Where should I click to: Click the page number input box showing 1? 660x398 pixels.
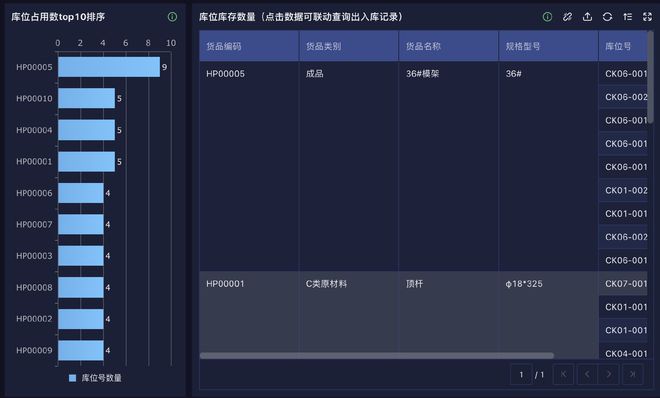(x=521, y=374)
